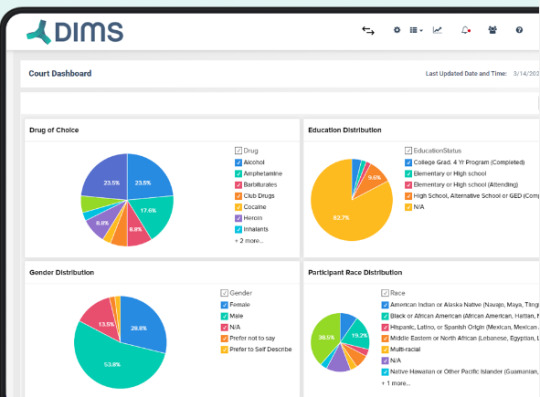Select the 82.7% N/A education slice
Image resolution: width=540 pixels, height=397 pixels.
click(341, 217)
